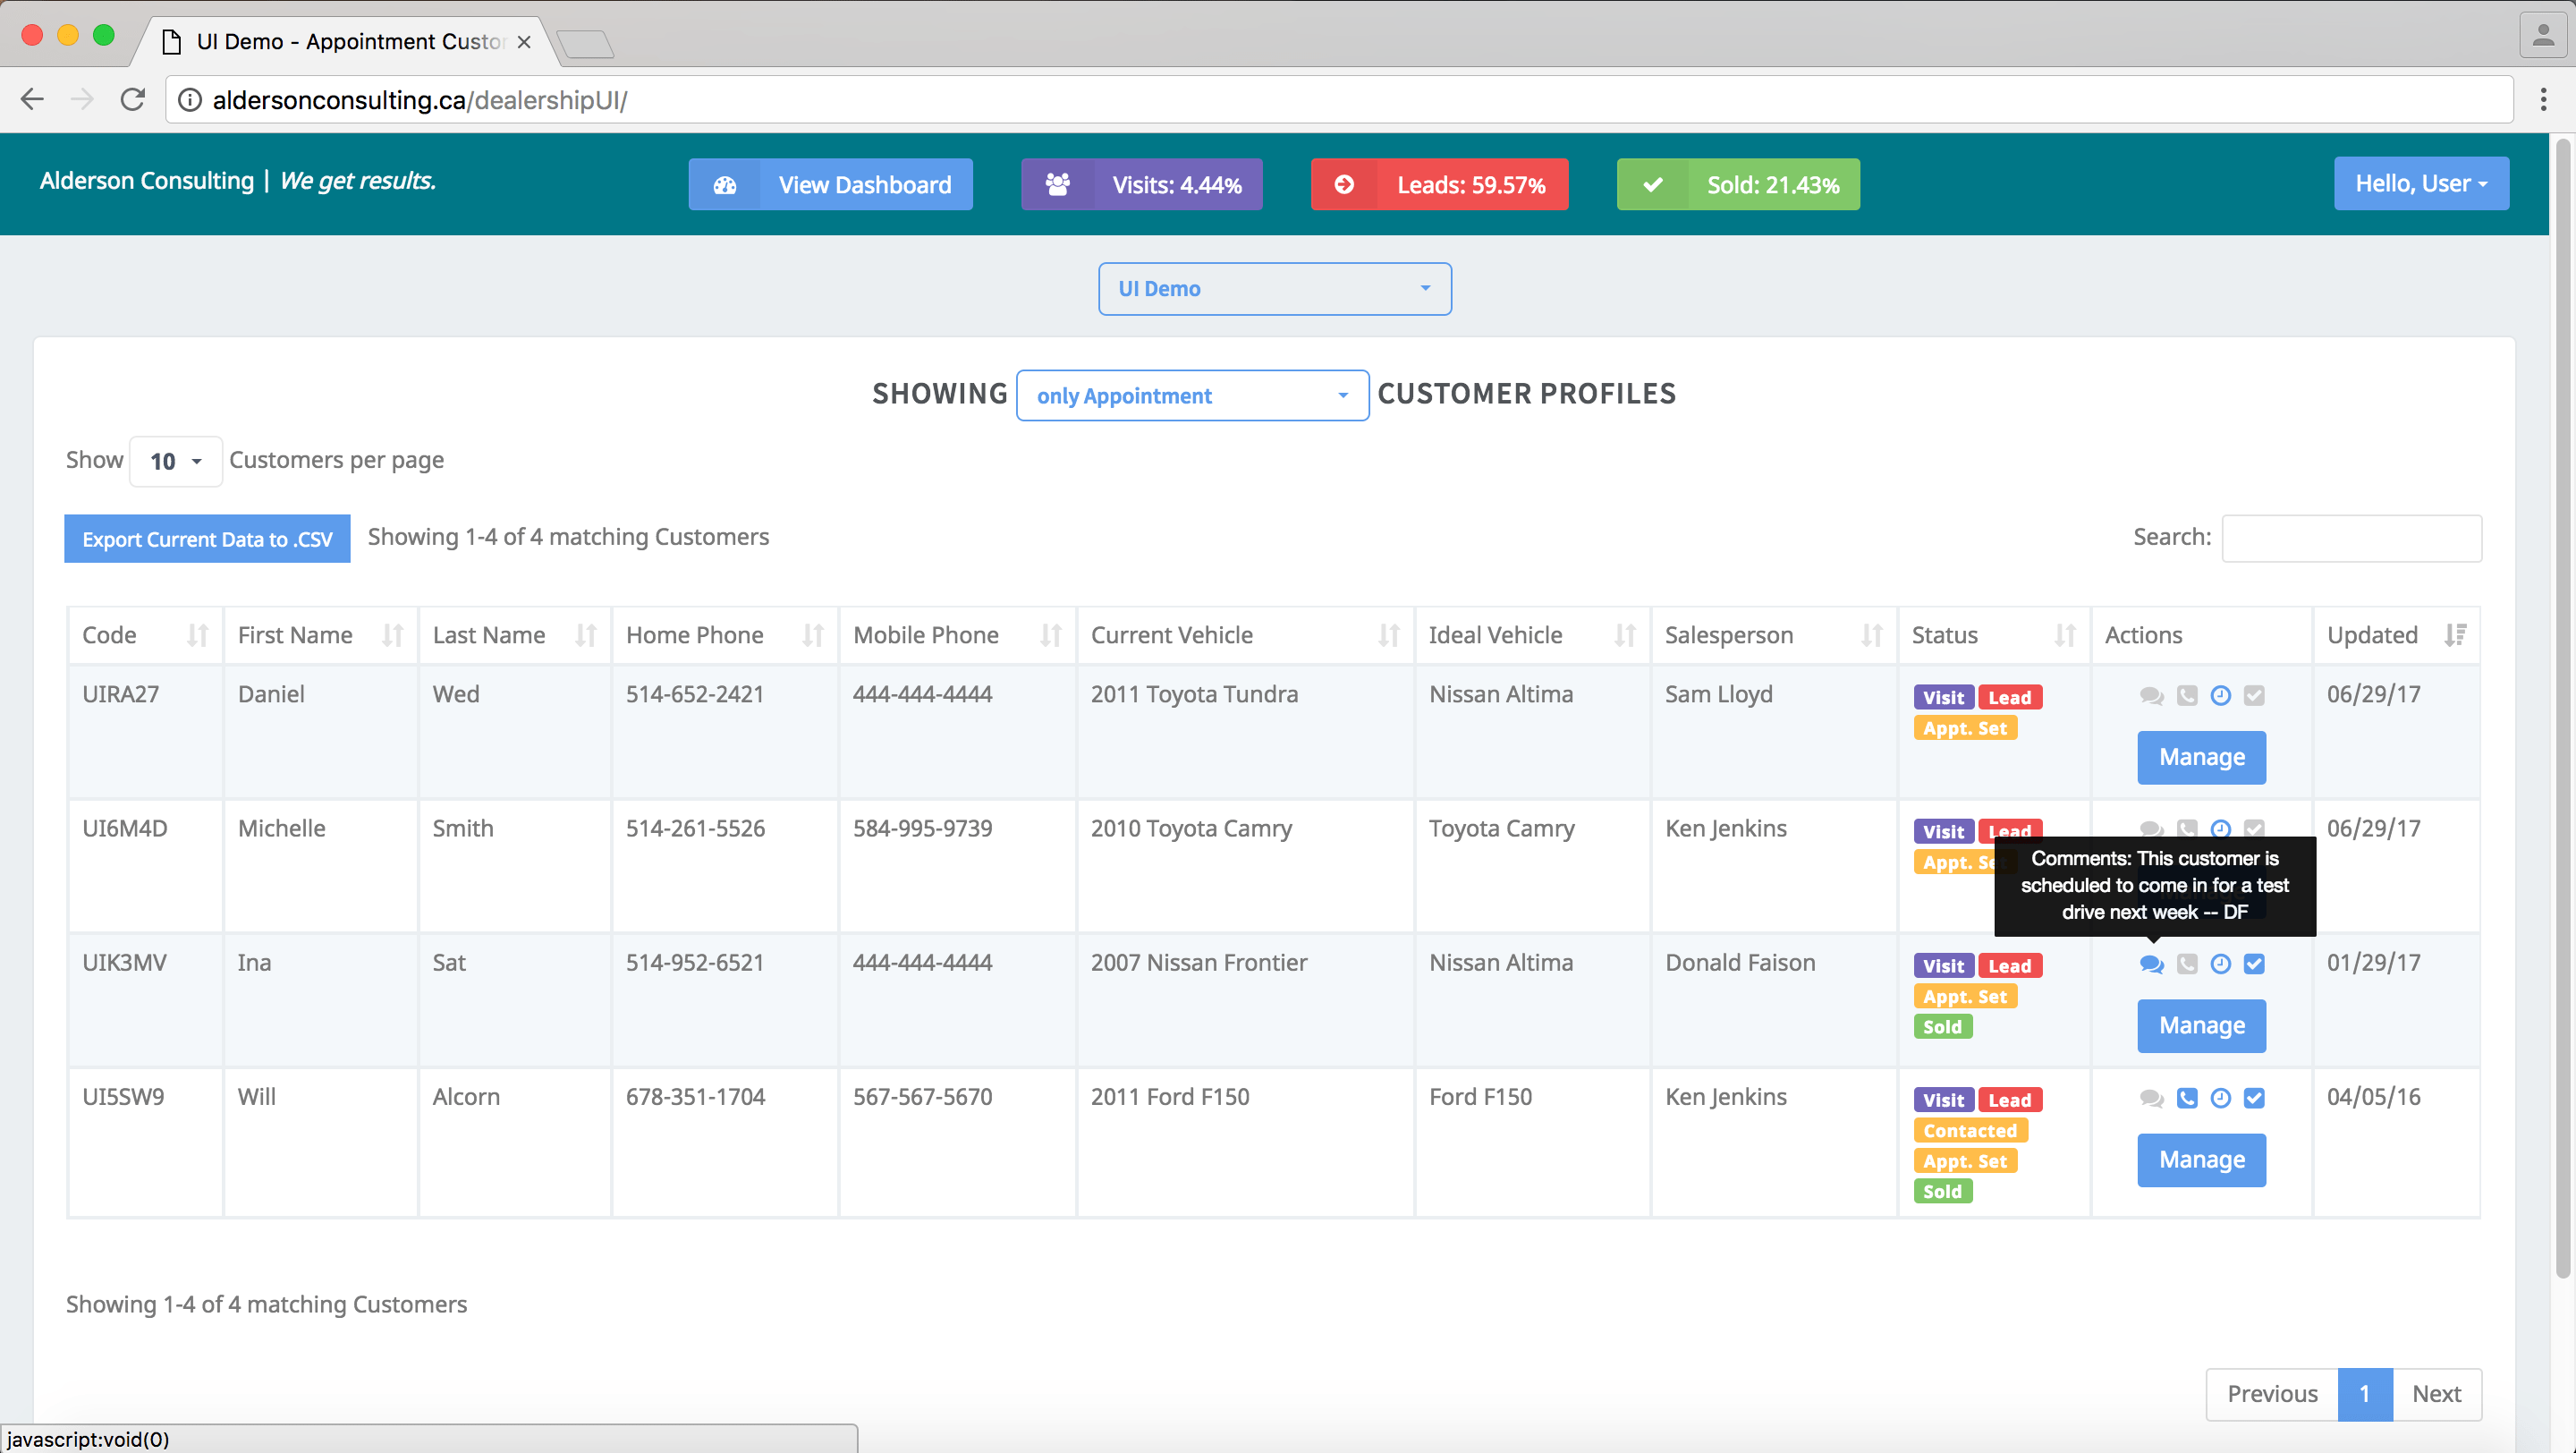Open the UI Demo dealership dropdown

(1274, 289)
